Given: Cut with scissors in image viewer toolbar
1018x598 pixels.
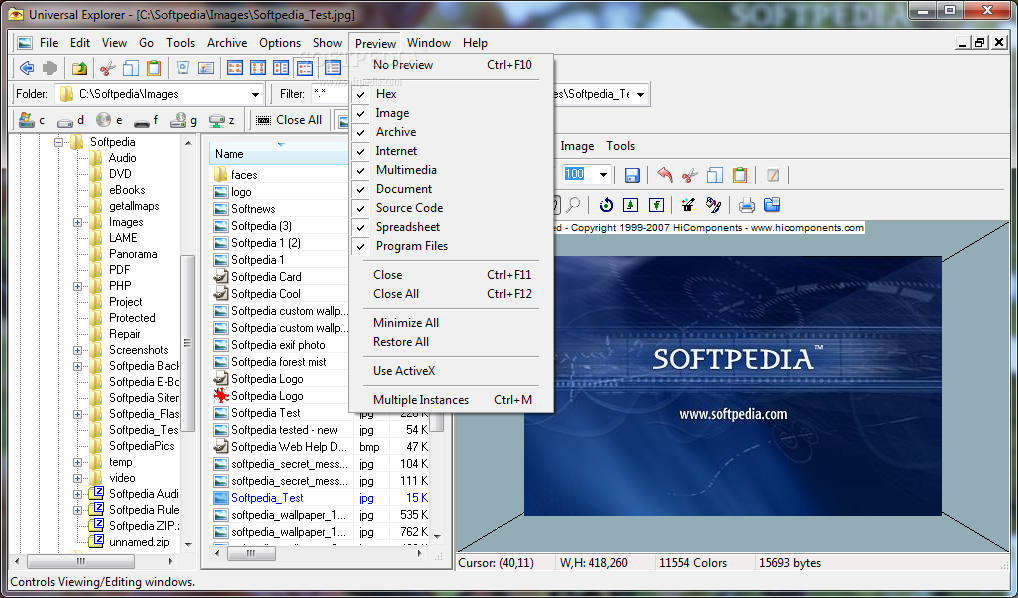Looking at the screenshot, I should click(689, 175).
